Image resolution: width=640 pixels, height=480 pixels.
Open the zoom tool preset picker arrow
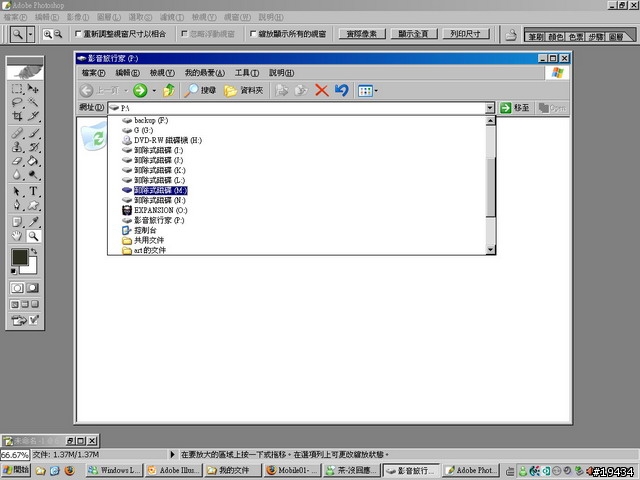[31, 35]
